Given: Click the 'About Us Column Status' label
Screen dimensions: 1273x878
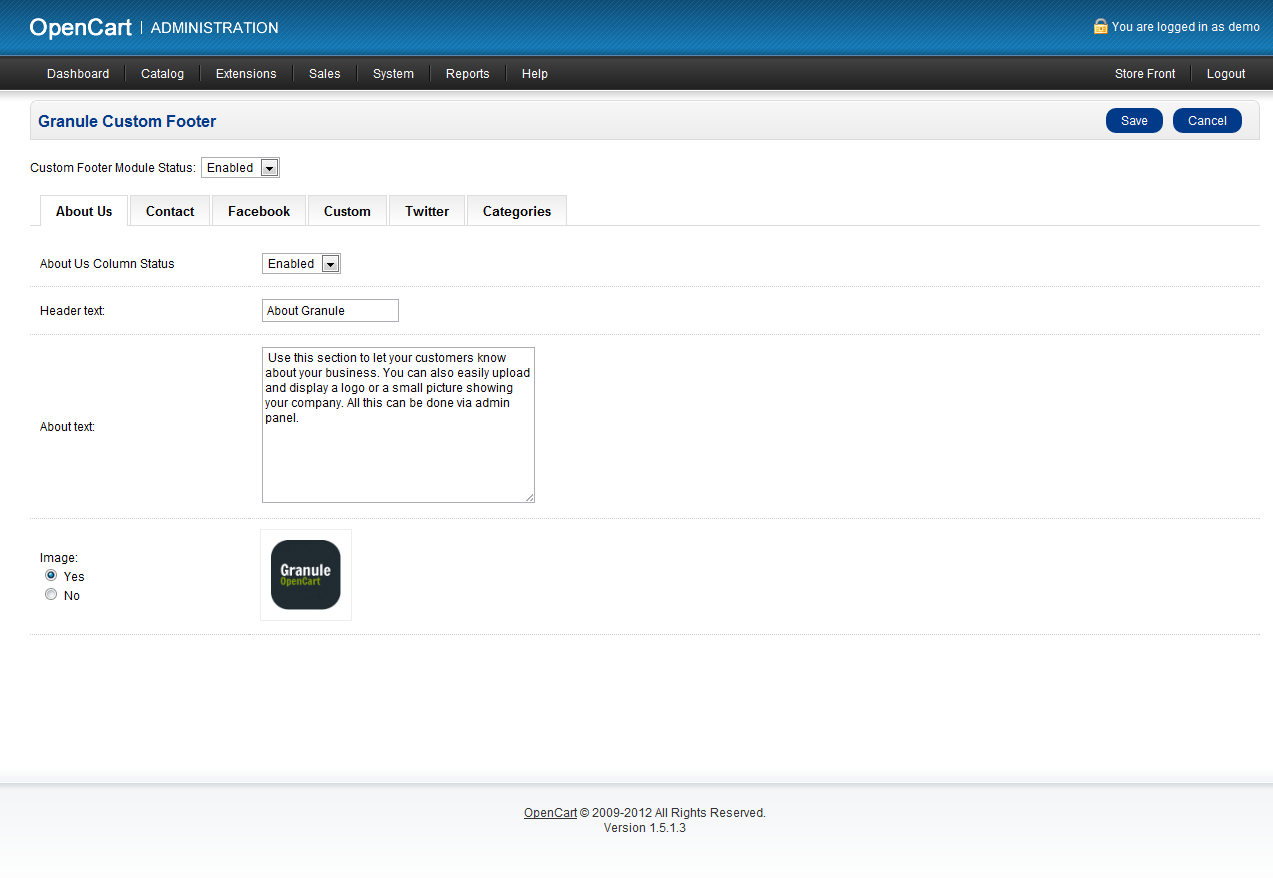Looking at the screenshot, I should point(107,264).
